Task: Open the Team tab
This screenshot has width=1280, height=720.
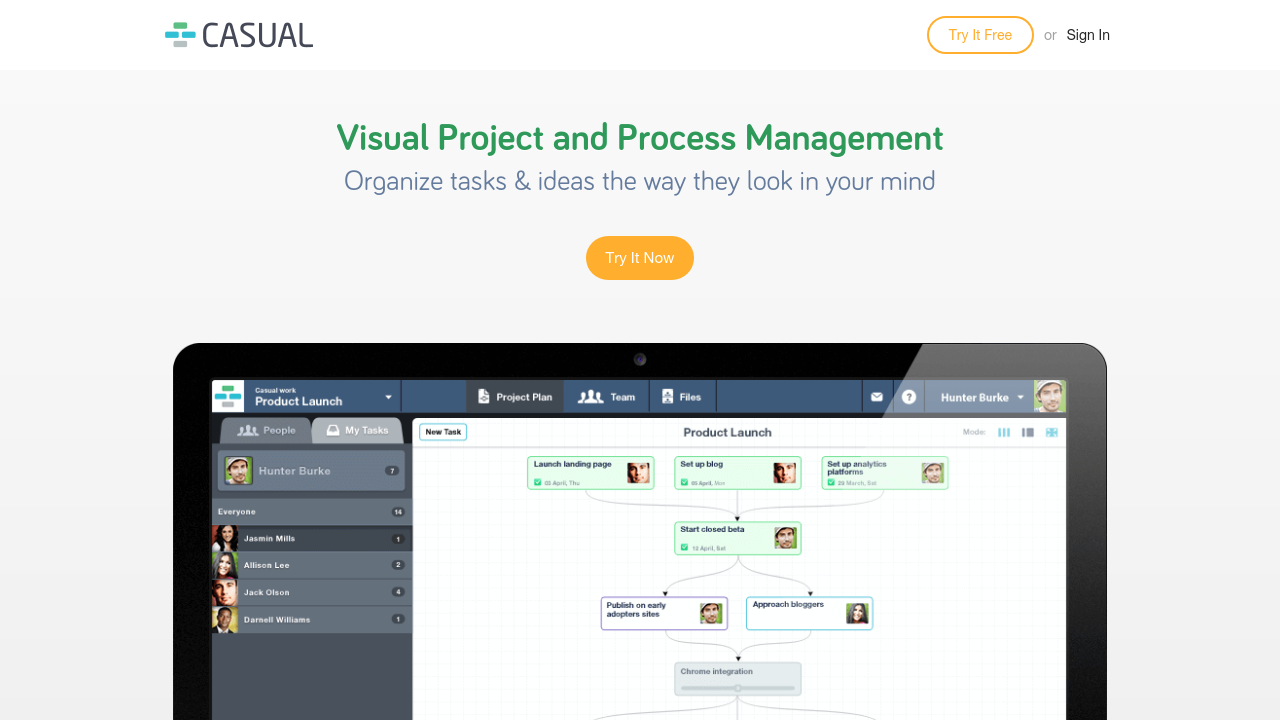Action: click(607, 397)
